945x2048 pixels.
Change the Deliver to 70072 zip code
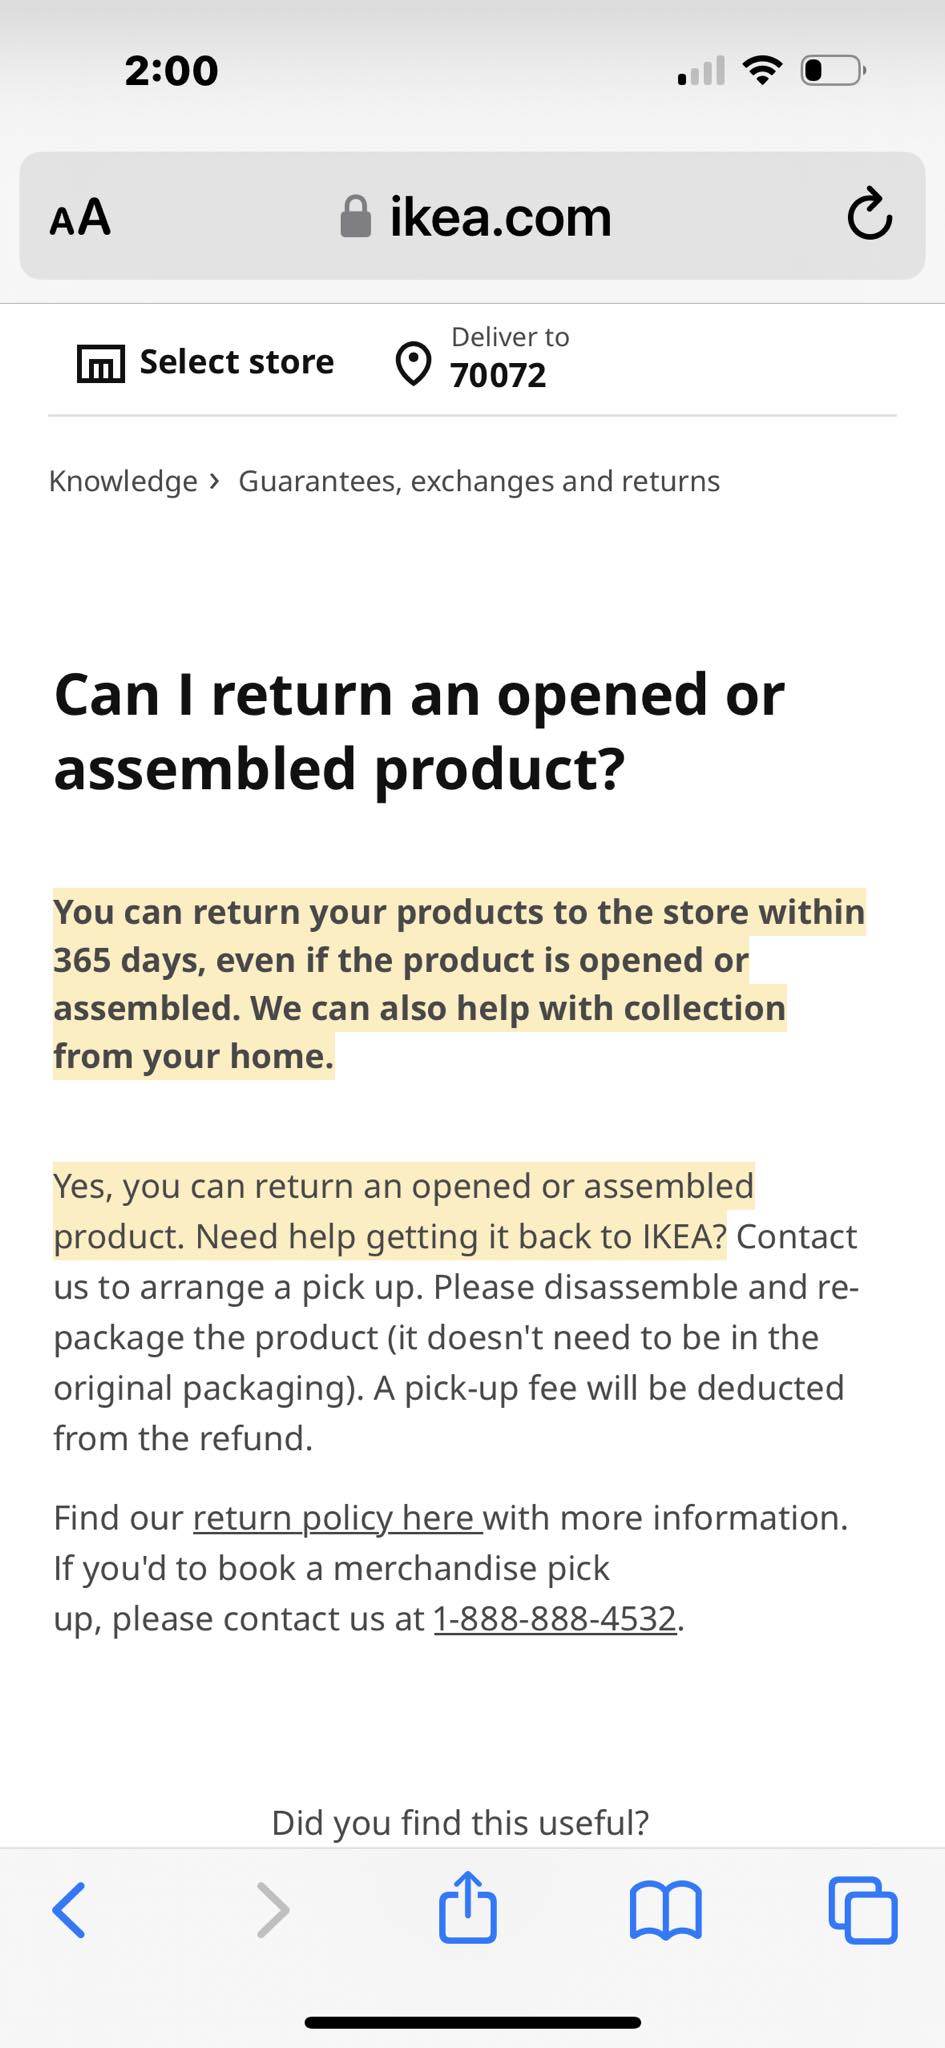pos(482,358)
